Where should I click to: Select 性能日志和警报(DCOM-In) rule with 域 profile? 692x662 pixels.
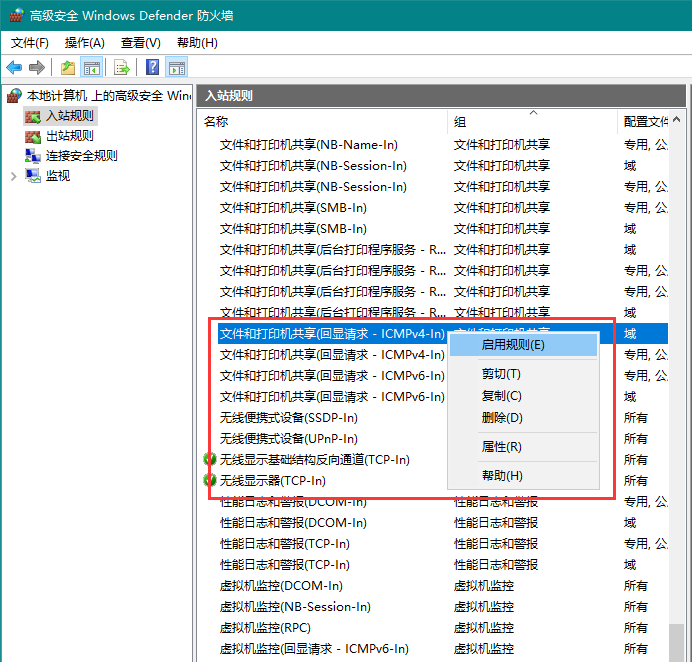coord(293,523)
